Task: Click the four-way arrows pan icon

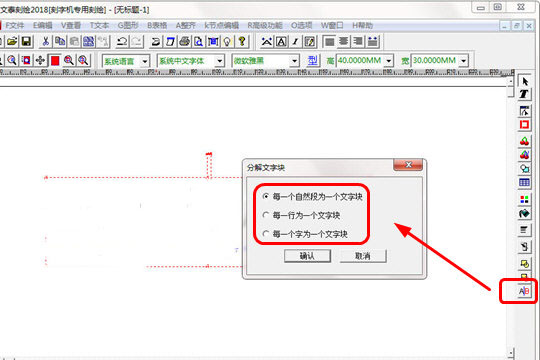Action: click(40, 61)
